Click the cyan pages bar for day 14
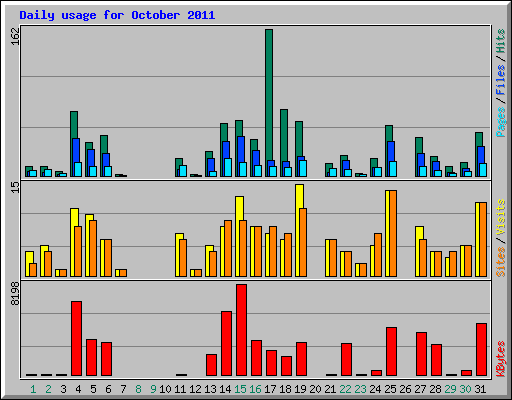This screenshot has height=400, width=512. (x=228, y=167)
